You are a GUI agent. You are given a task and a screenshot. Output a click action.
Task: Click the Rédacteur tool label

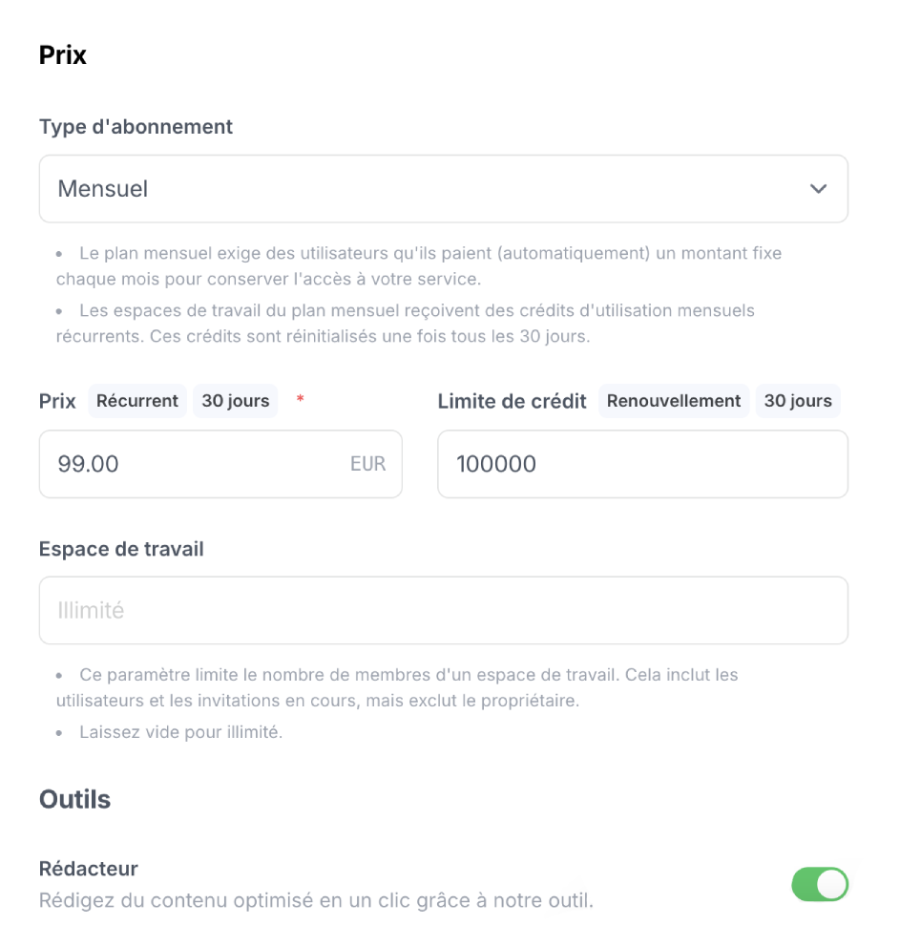coord(88,868)
